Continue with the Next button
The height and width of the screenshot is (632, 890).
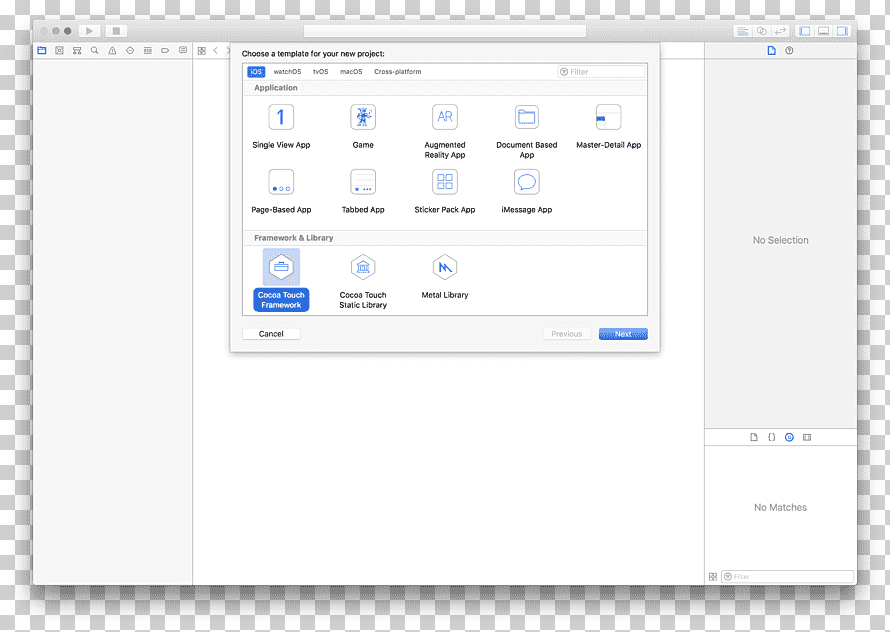(623, 334)
